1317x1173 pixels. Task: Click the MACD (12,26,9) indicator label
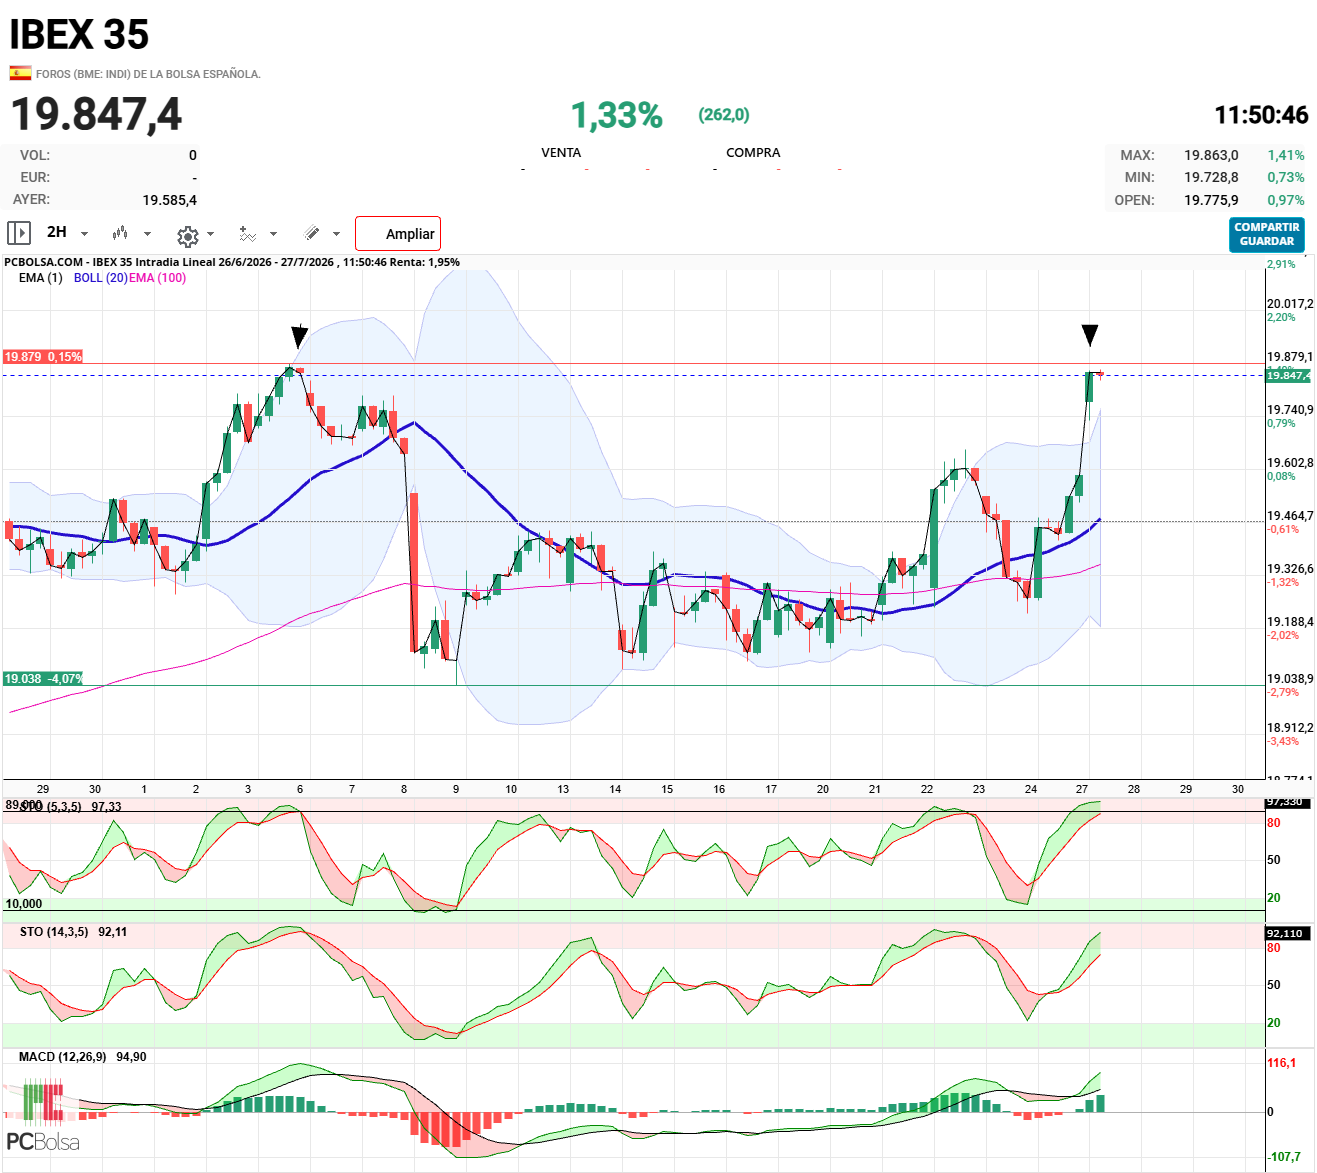click(x=62, y=1057)
